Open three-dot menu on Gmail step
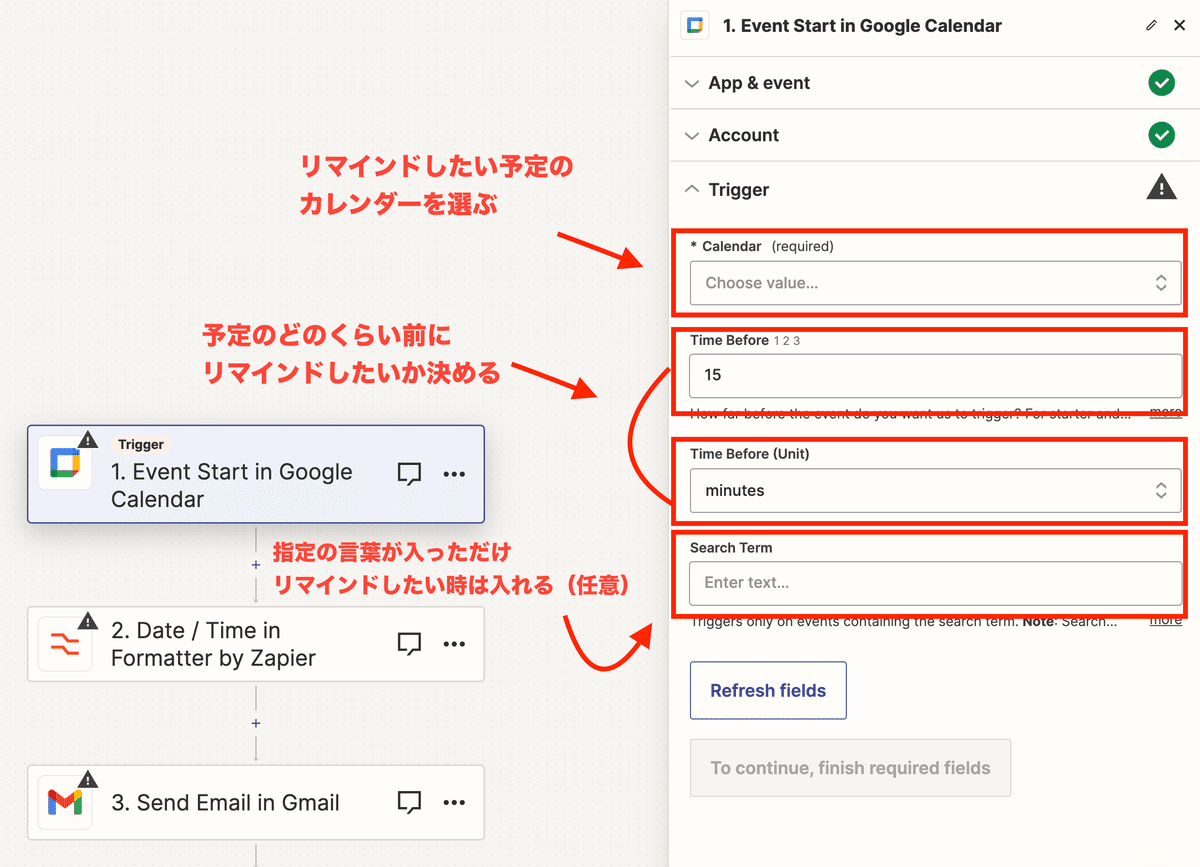This screenshot has width=1200, height=867. pos(454,802)
